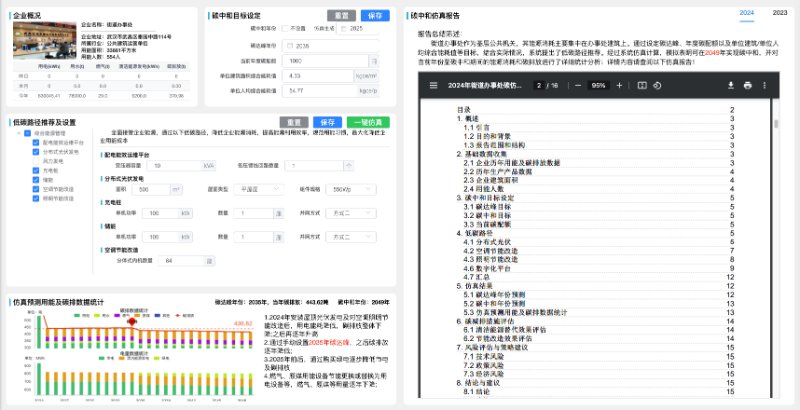Open '6.1 清洁能源替代效果评估' contents entry
This screenshot has height=410, width=800.
pyautogui.click(x=505, y=330)
